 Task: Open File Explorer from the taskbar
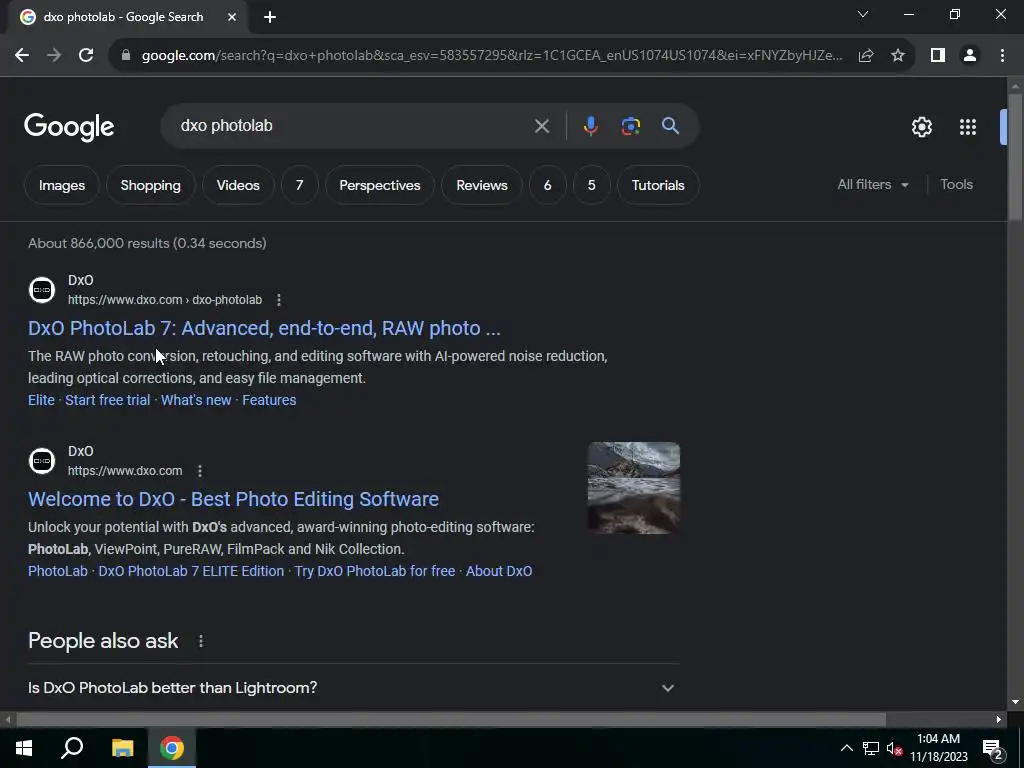click(x=122, y=748)
